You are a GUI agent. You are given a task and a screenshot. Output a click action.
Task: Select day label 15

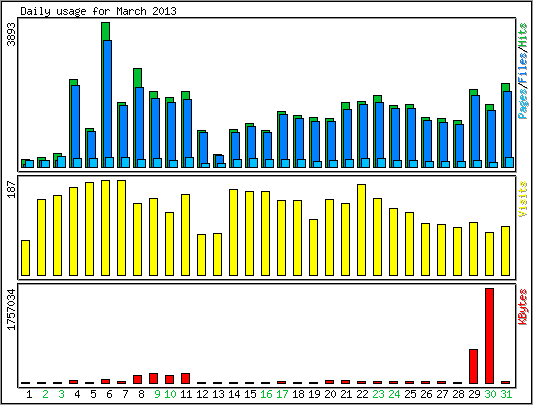tap(250, 394)
